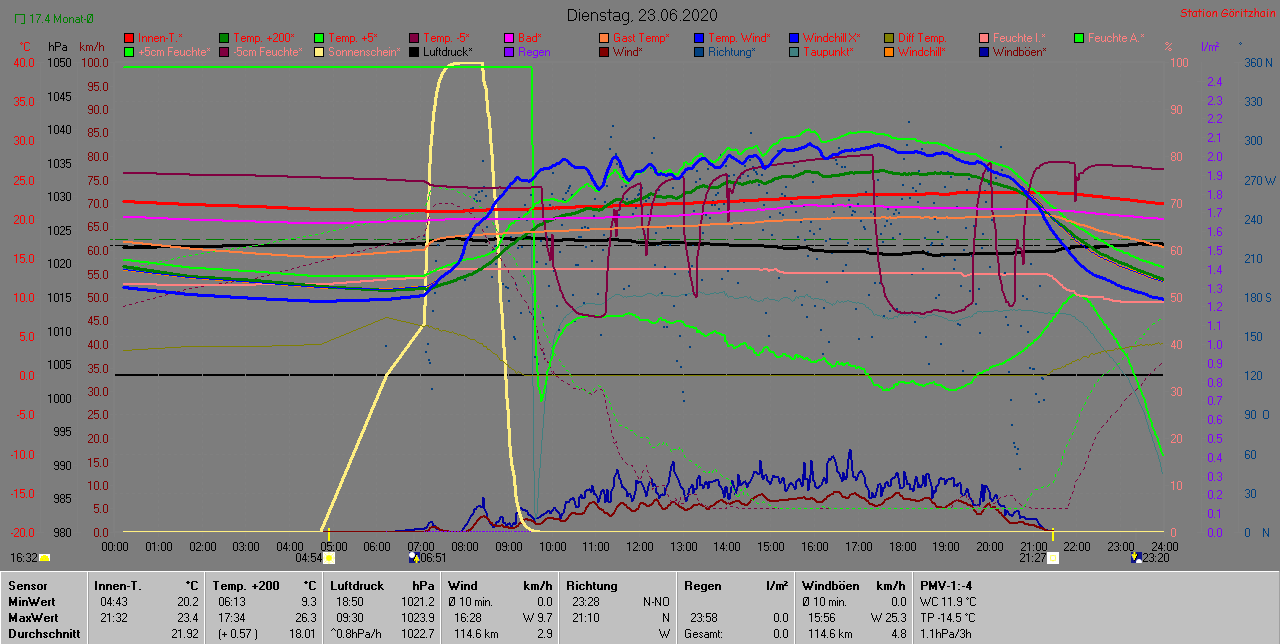This screenshot has width=1280, height=644.
Task: Click the 18:00 mark on time axis
Action: point(902,547)
